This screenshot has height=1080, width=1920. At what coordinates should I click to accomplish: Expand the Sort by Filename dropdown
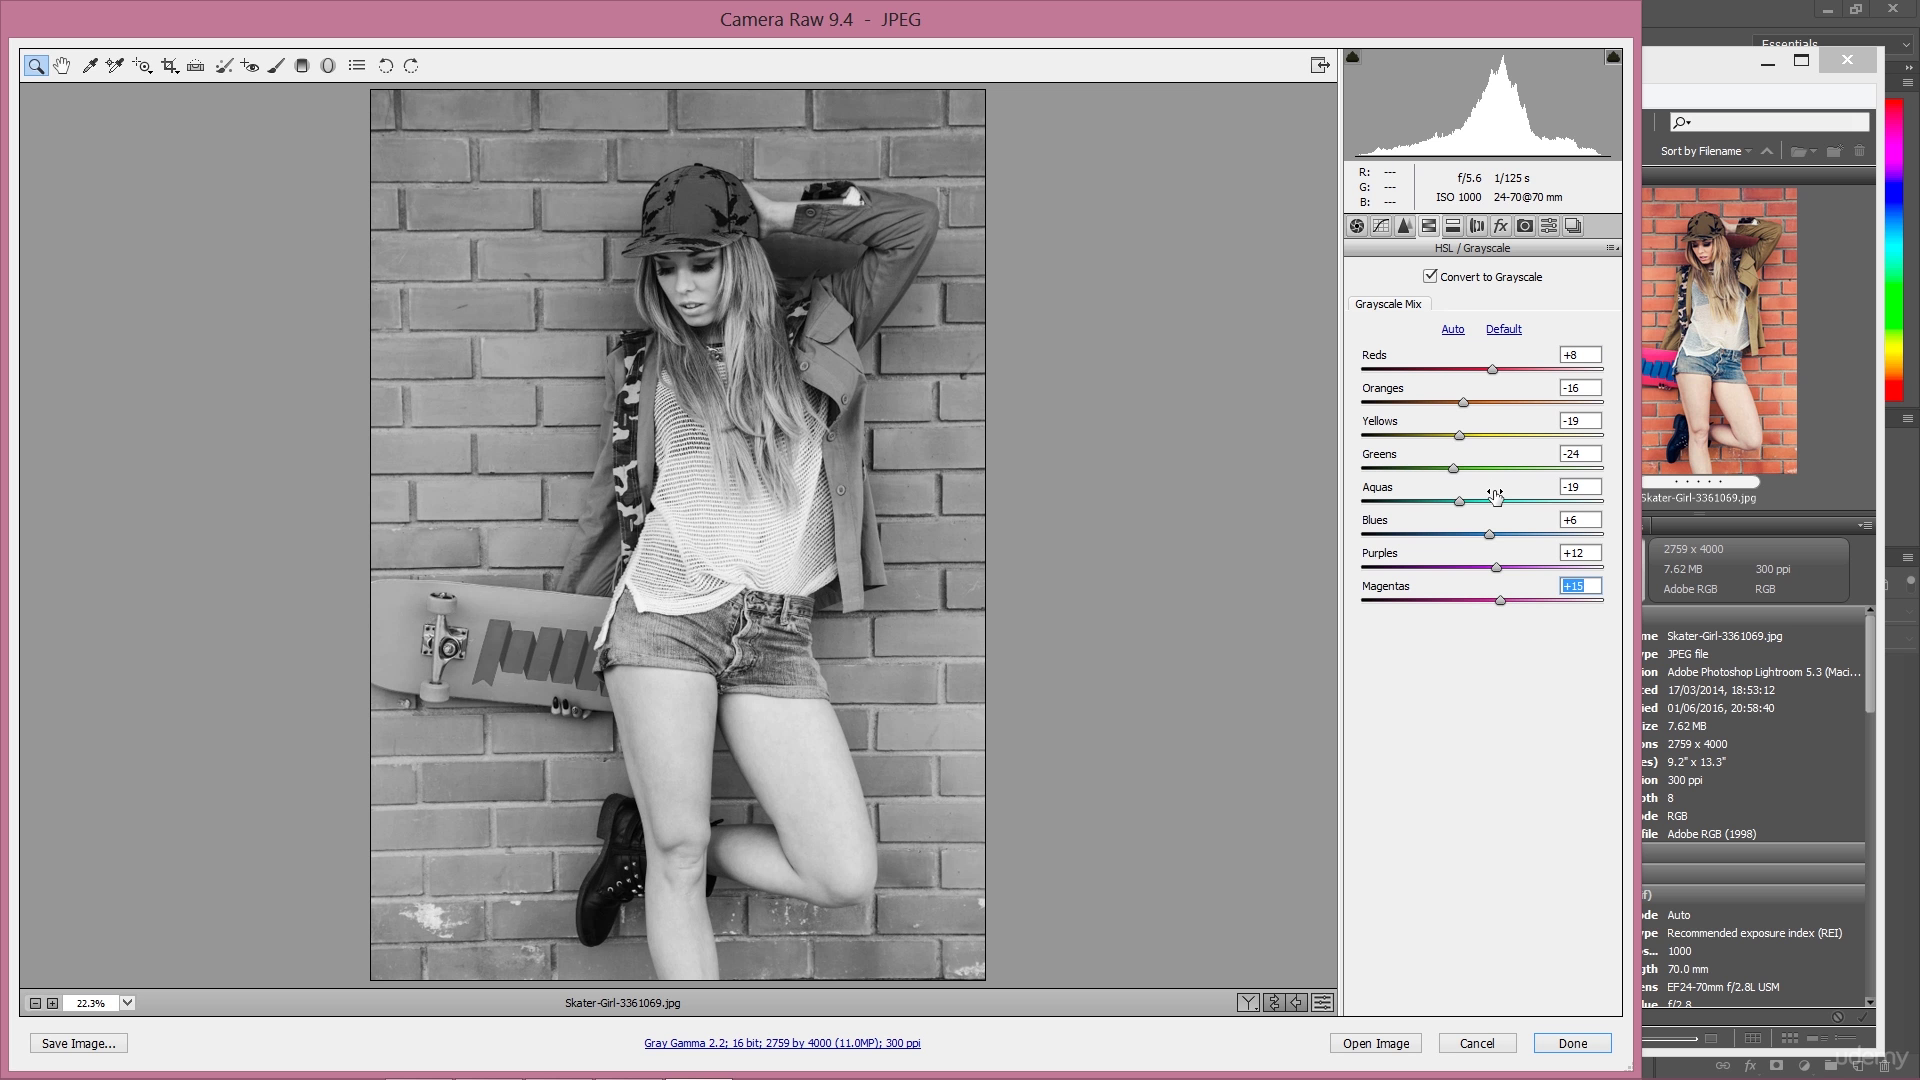[1706, 151]
